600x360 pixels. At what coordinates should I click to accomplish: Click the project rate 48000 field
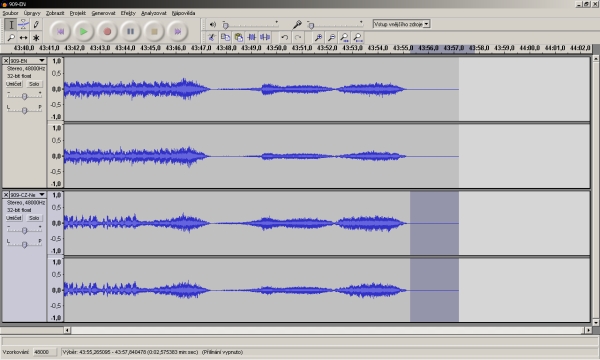pos(44,352)
